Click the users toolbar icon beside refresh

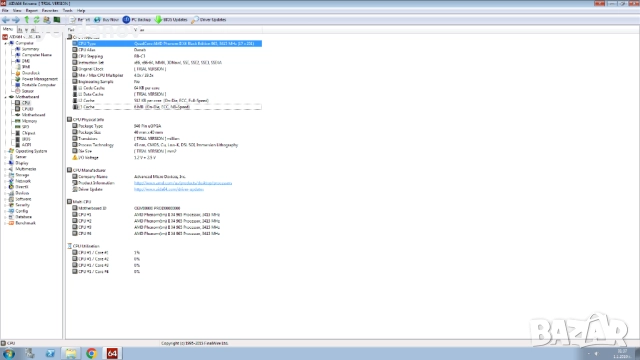tap(47, 20)
